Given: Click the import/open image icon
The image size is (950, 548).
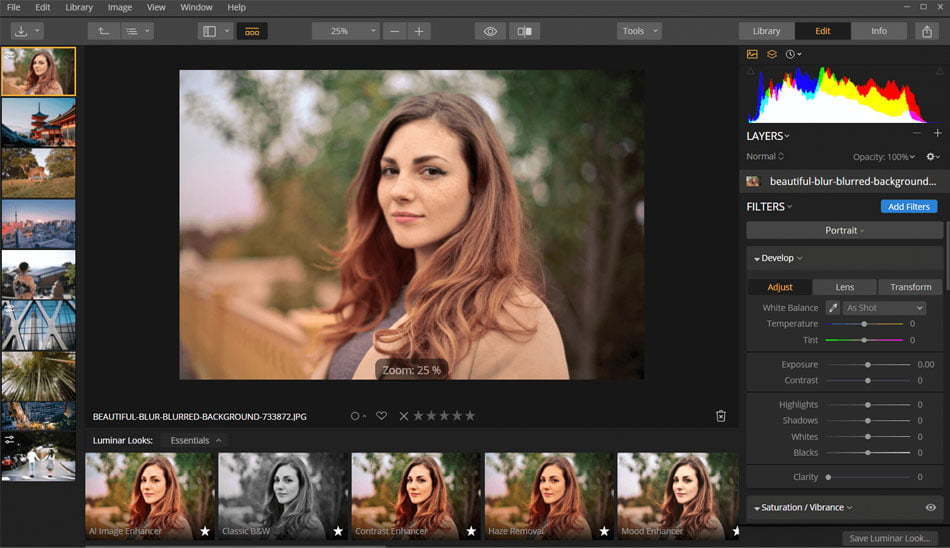Looking at the screenshot, I should [x=21, y=31].
